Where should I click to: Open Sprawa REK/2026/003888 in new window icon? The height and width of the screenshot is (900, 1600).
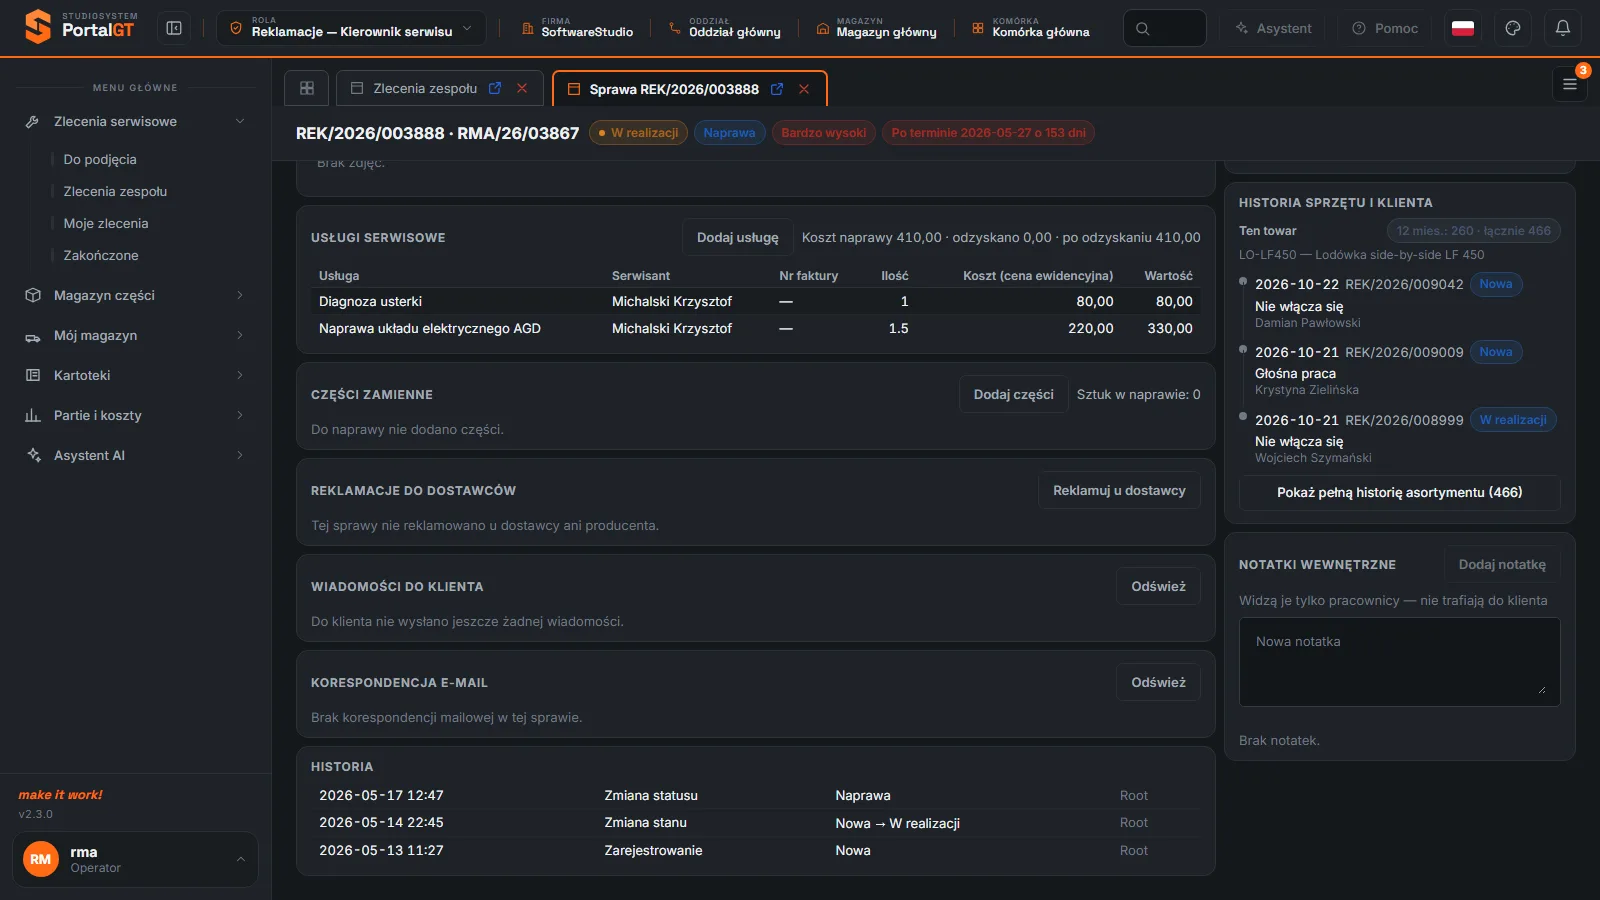click(x=777, y=89)
